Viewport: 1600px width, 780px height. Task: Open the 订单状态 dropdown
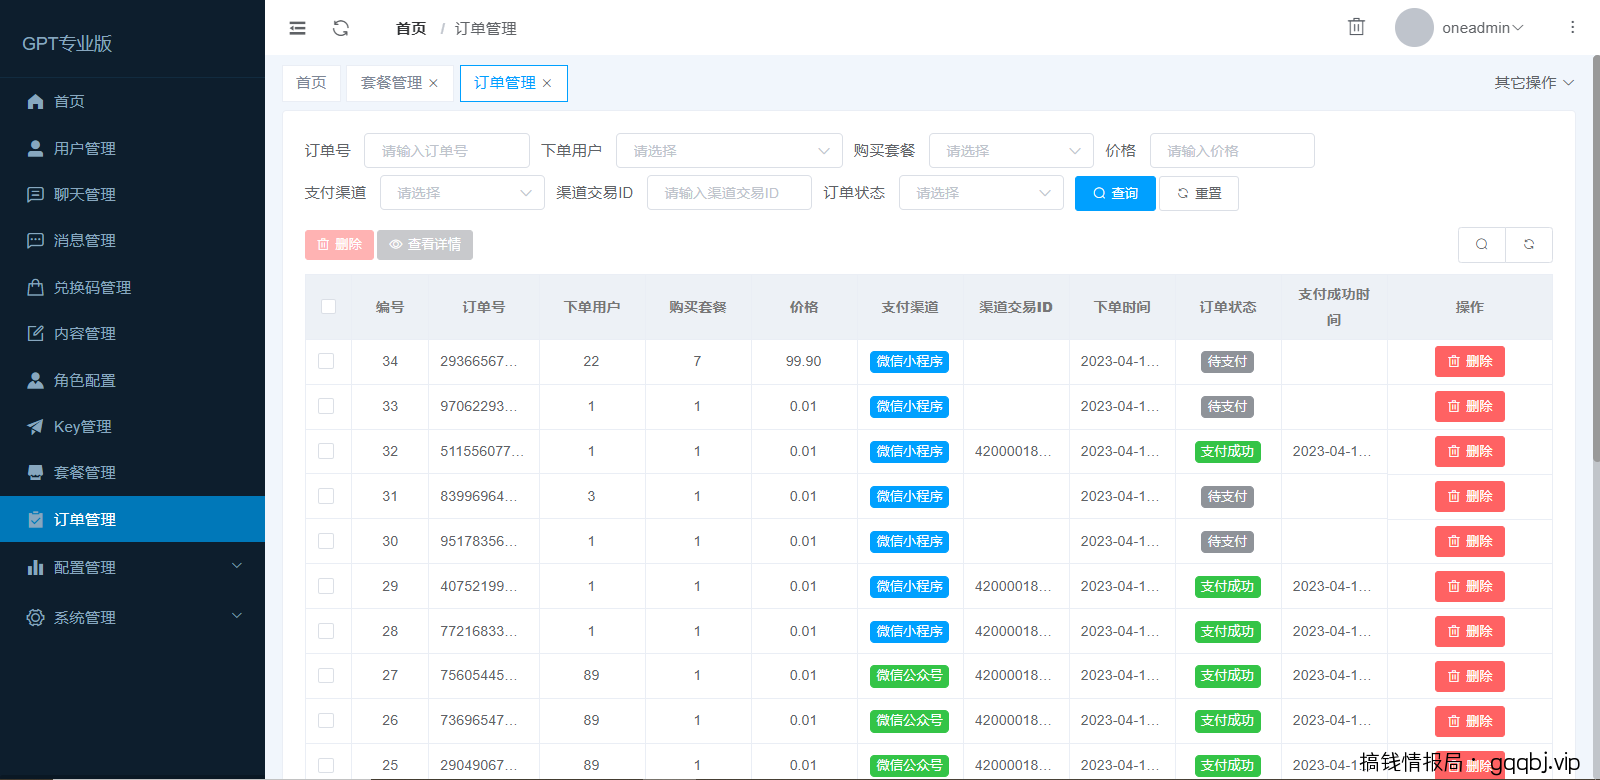[981, 192]
